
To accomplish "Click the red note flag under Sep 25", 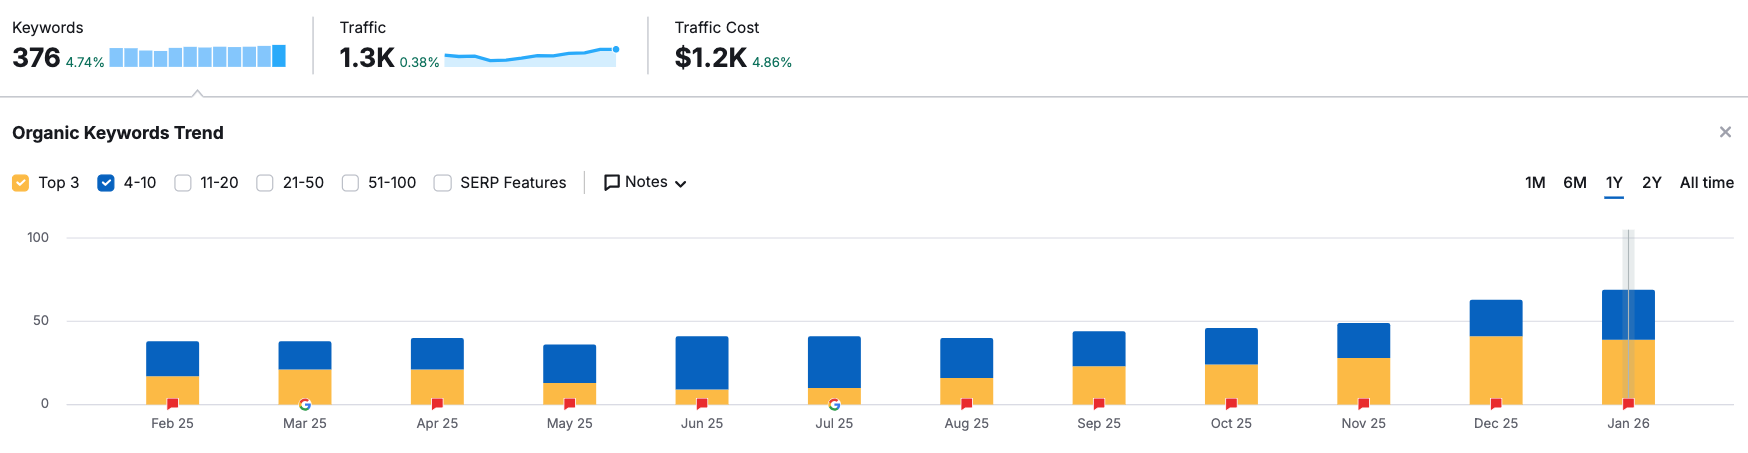I will pos(1099,404).
